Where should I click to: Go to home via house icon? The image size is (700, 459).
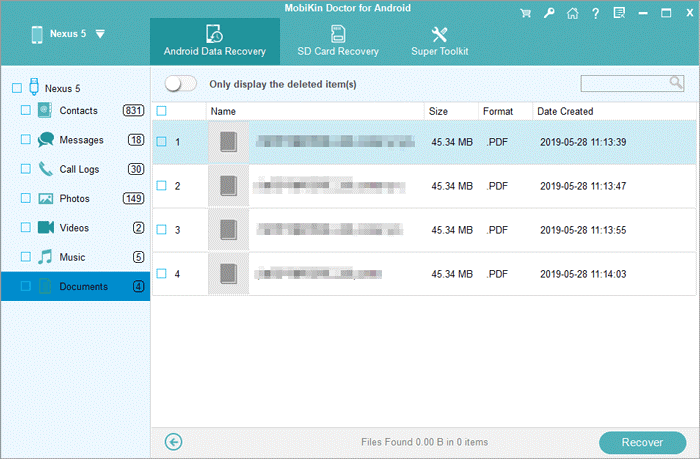(572, 13)
